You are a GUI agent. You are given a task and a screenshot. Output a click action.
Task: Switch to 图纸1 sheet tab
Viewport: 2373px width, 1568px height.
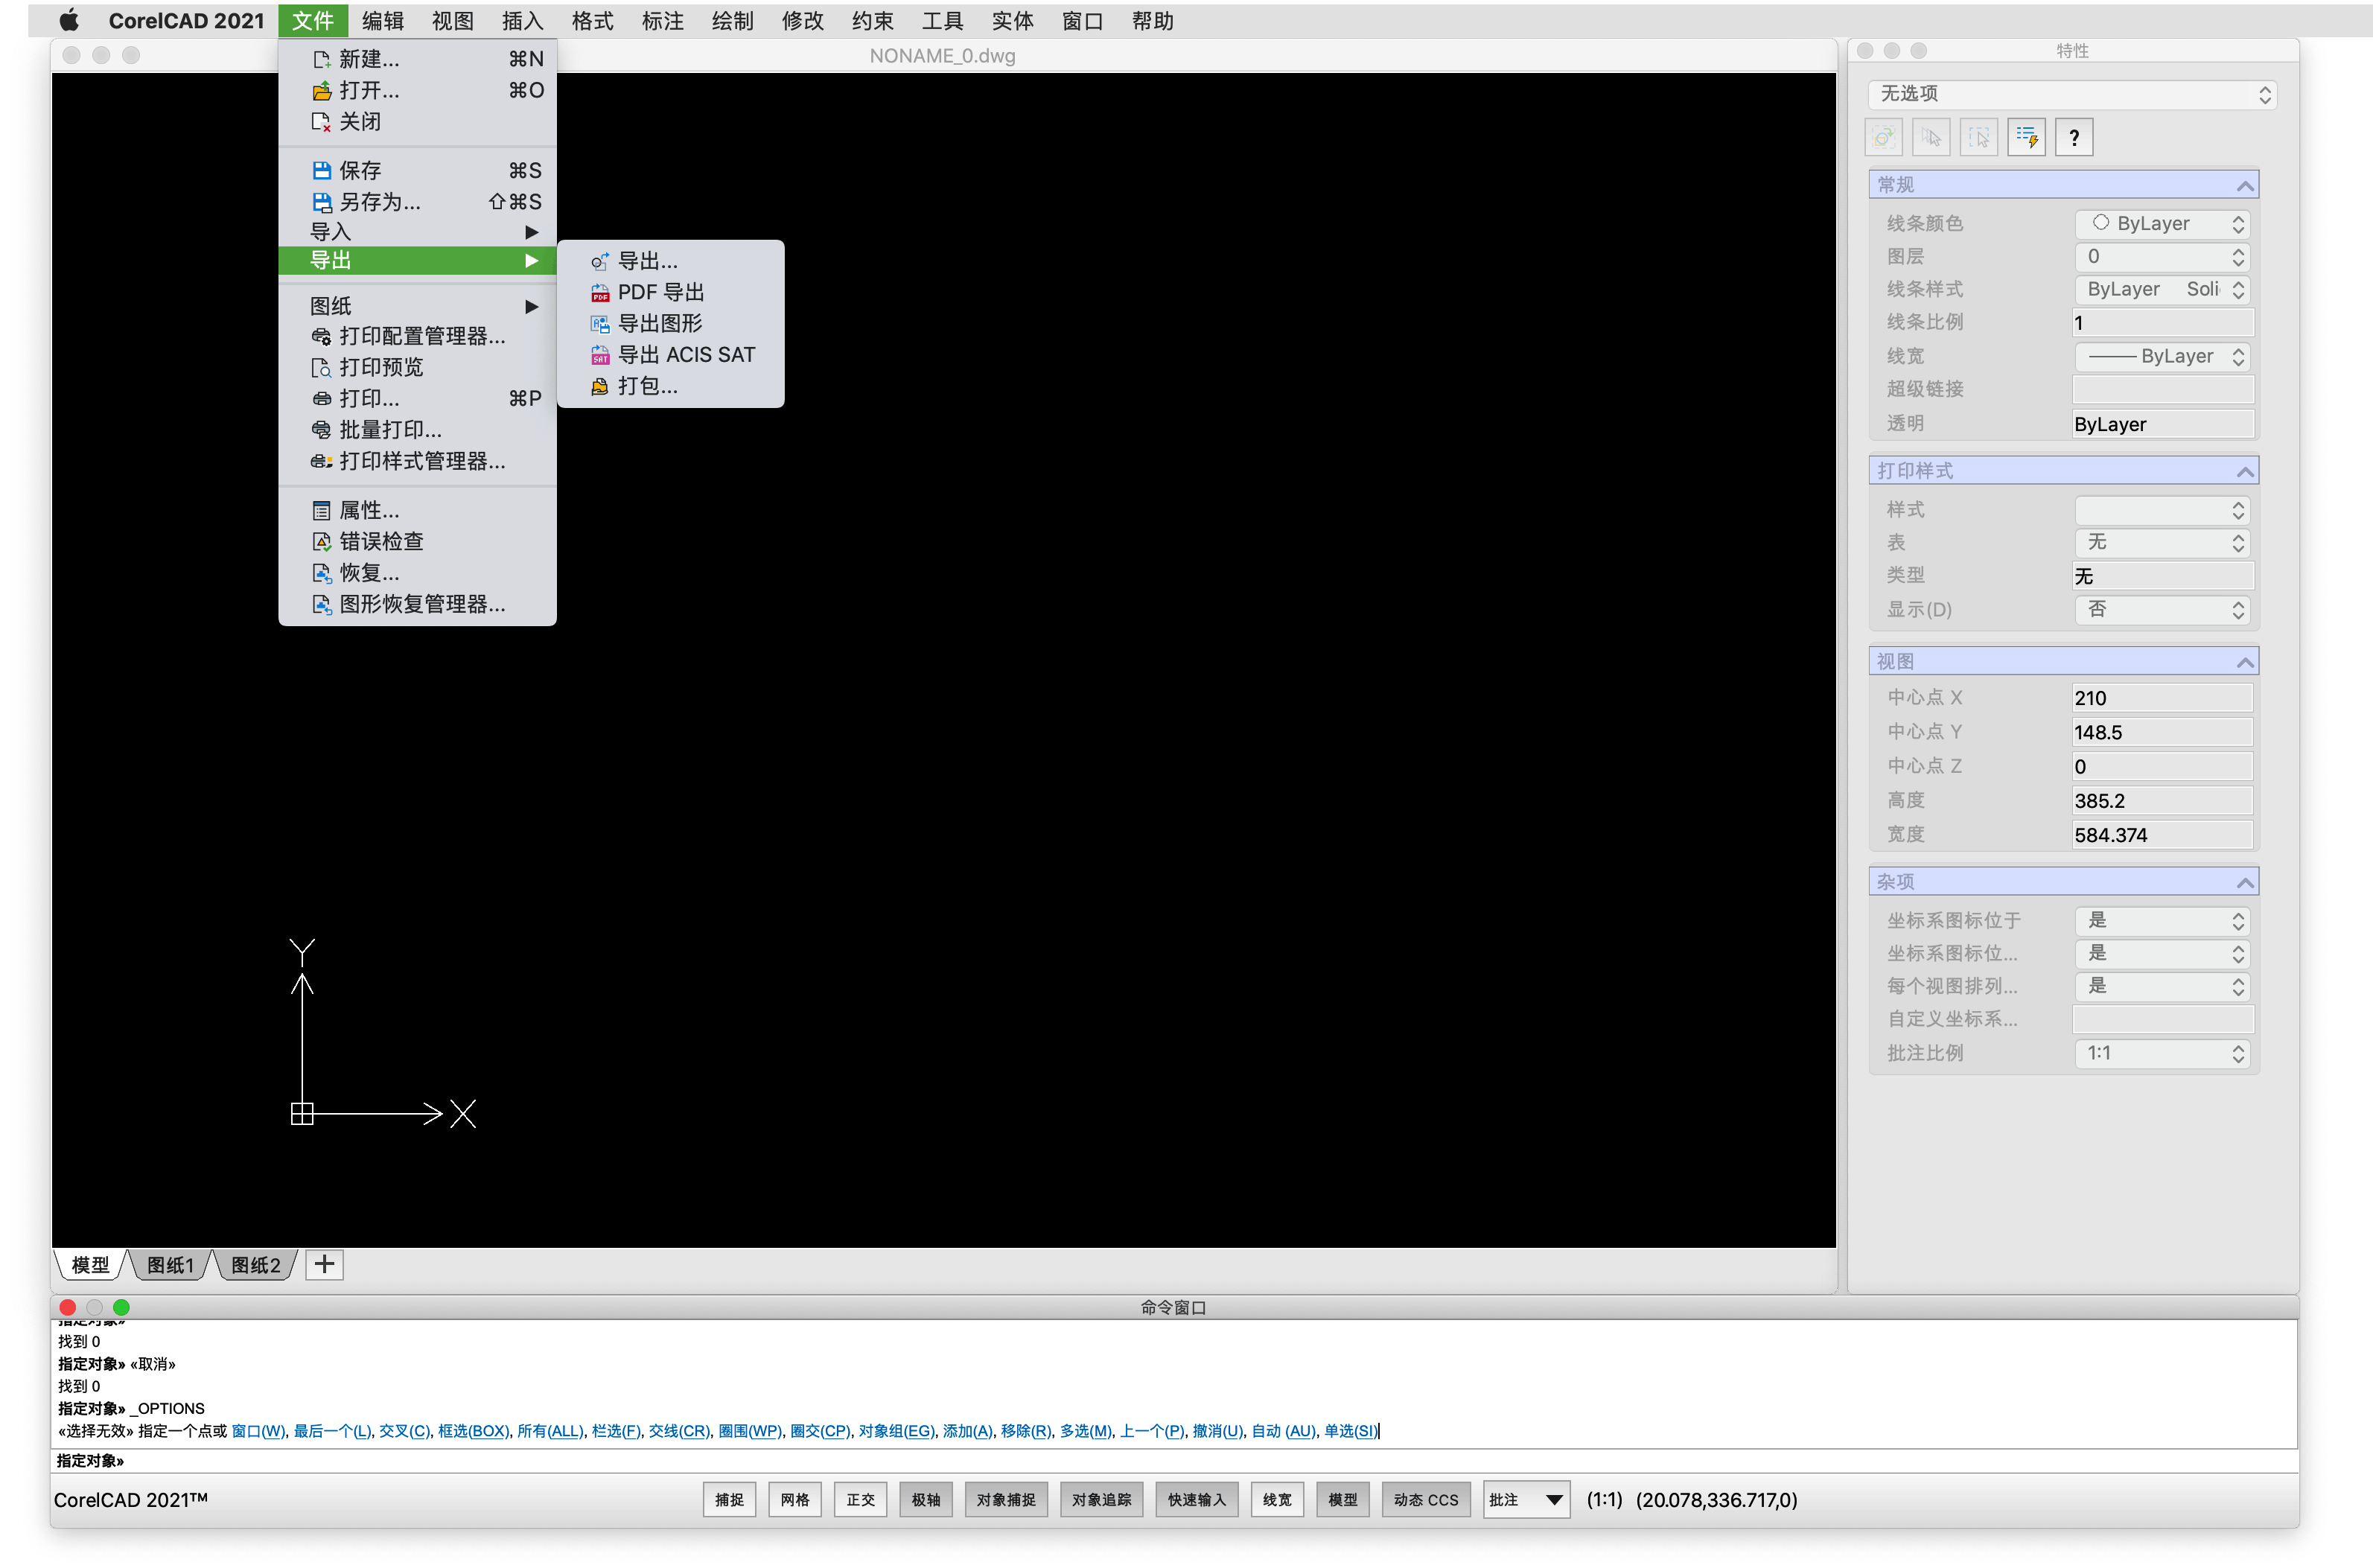tap(170, 1265)
